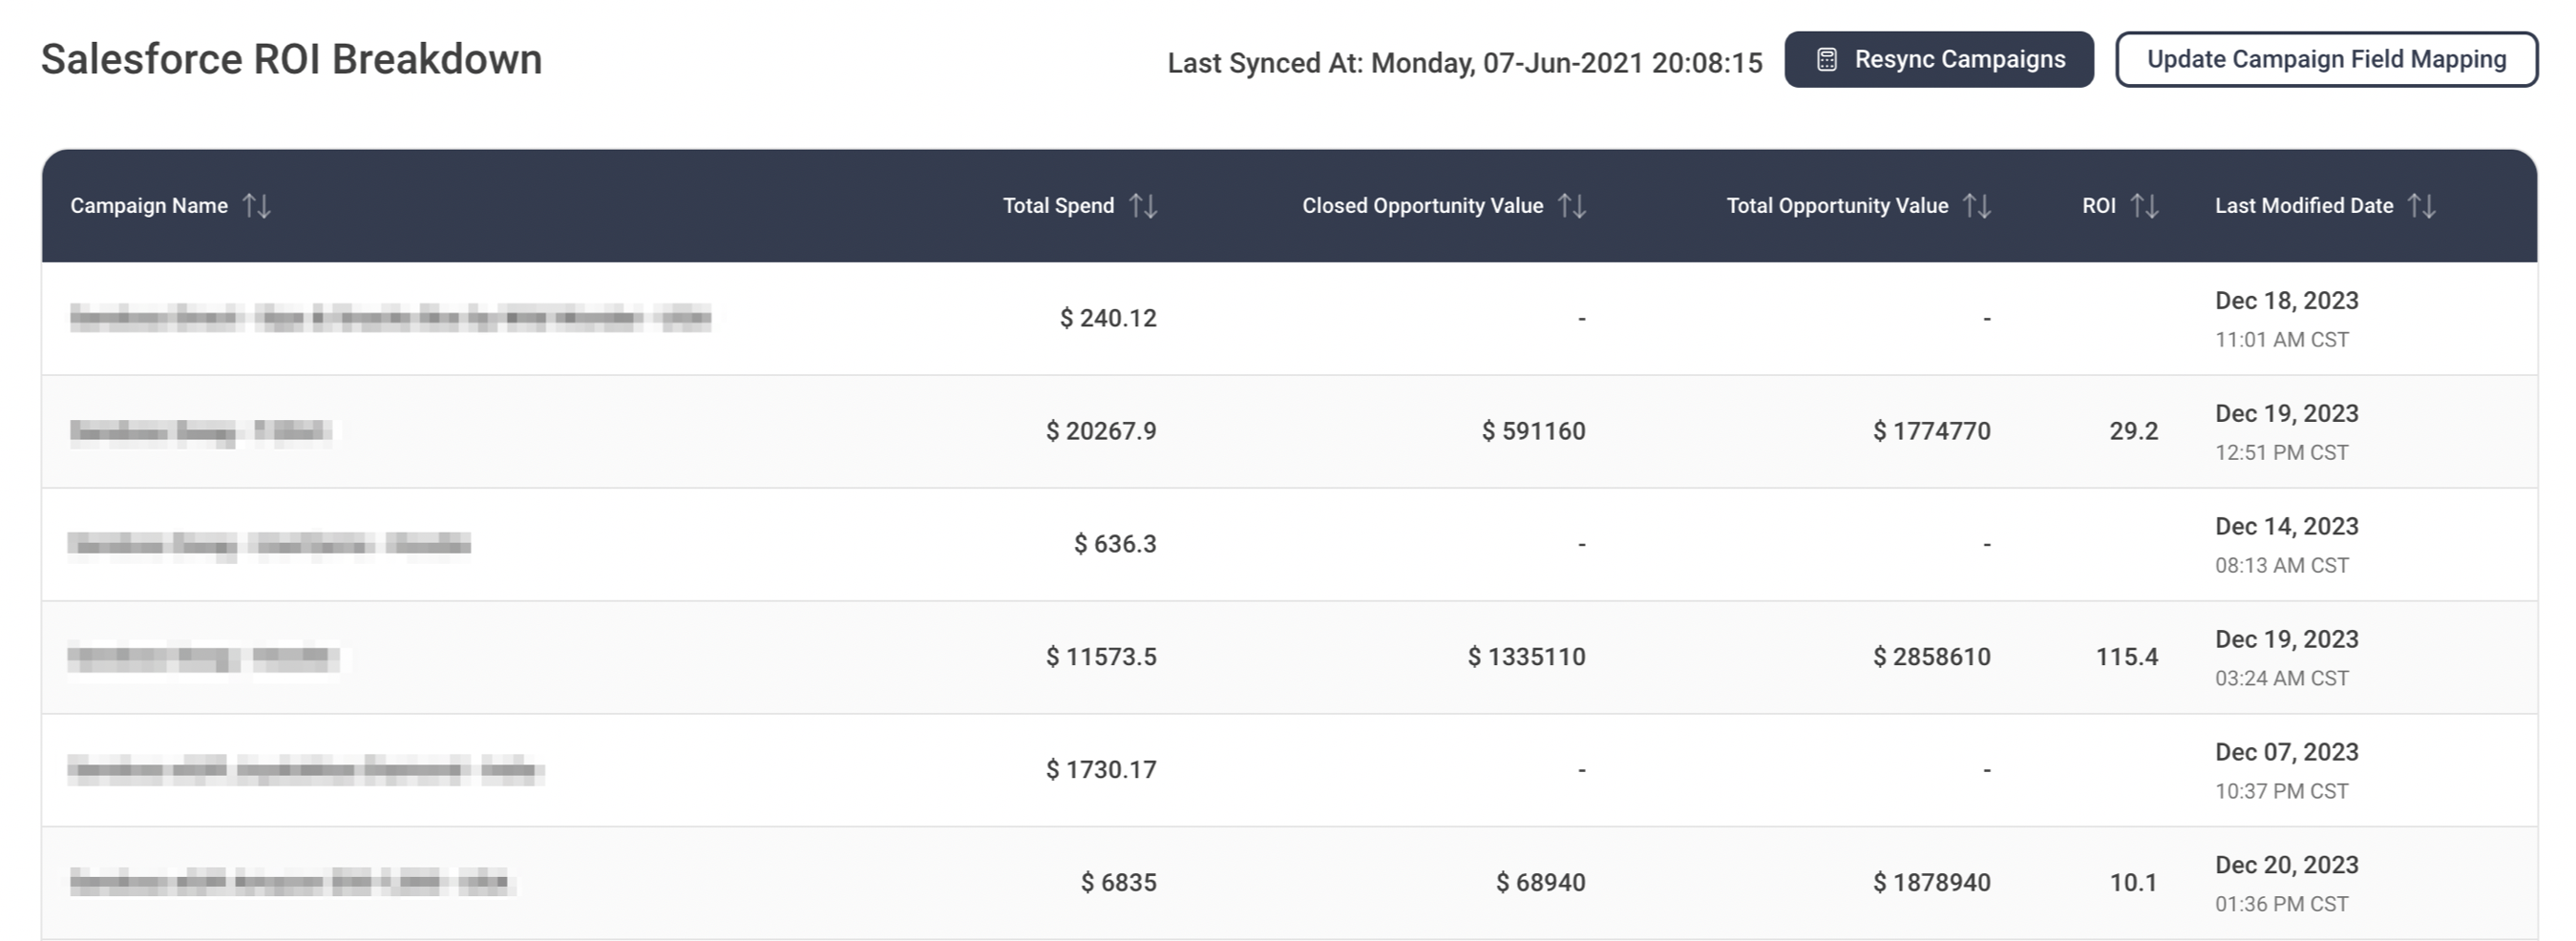Click the Dec 14, 2023 modified date
2576x941 pixels.
pos(2286,527)
